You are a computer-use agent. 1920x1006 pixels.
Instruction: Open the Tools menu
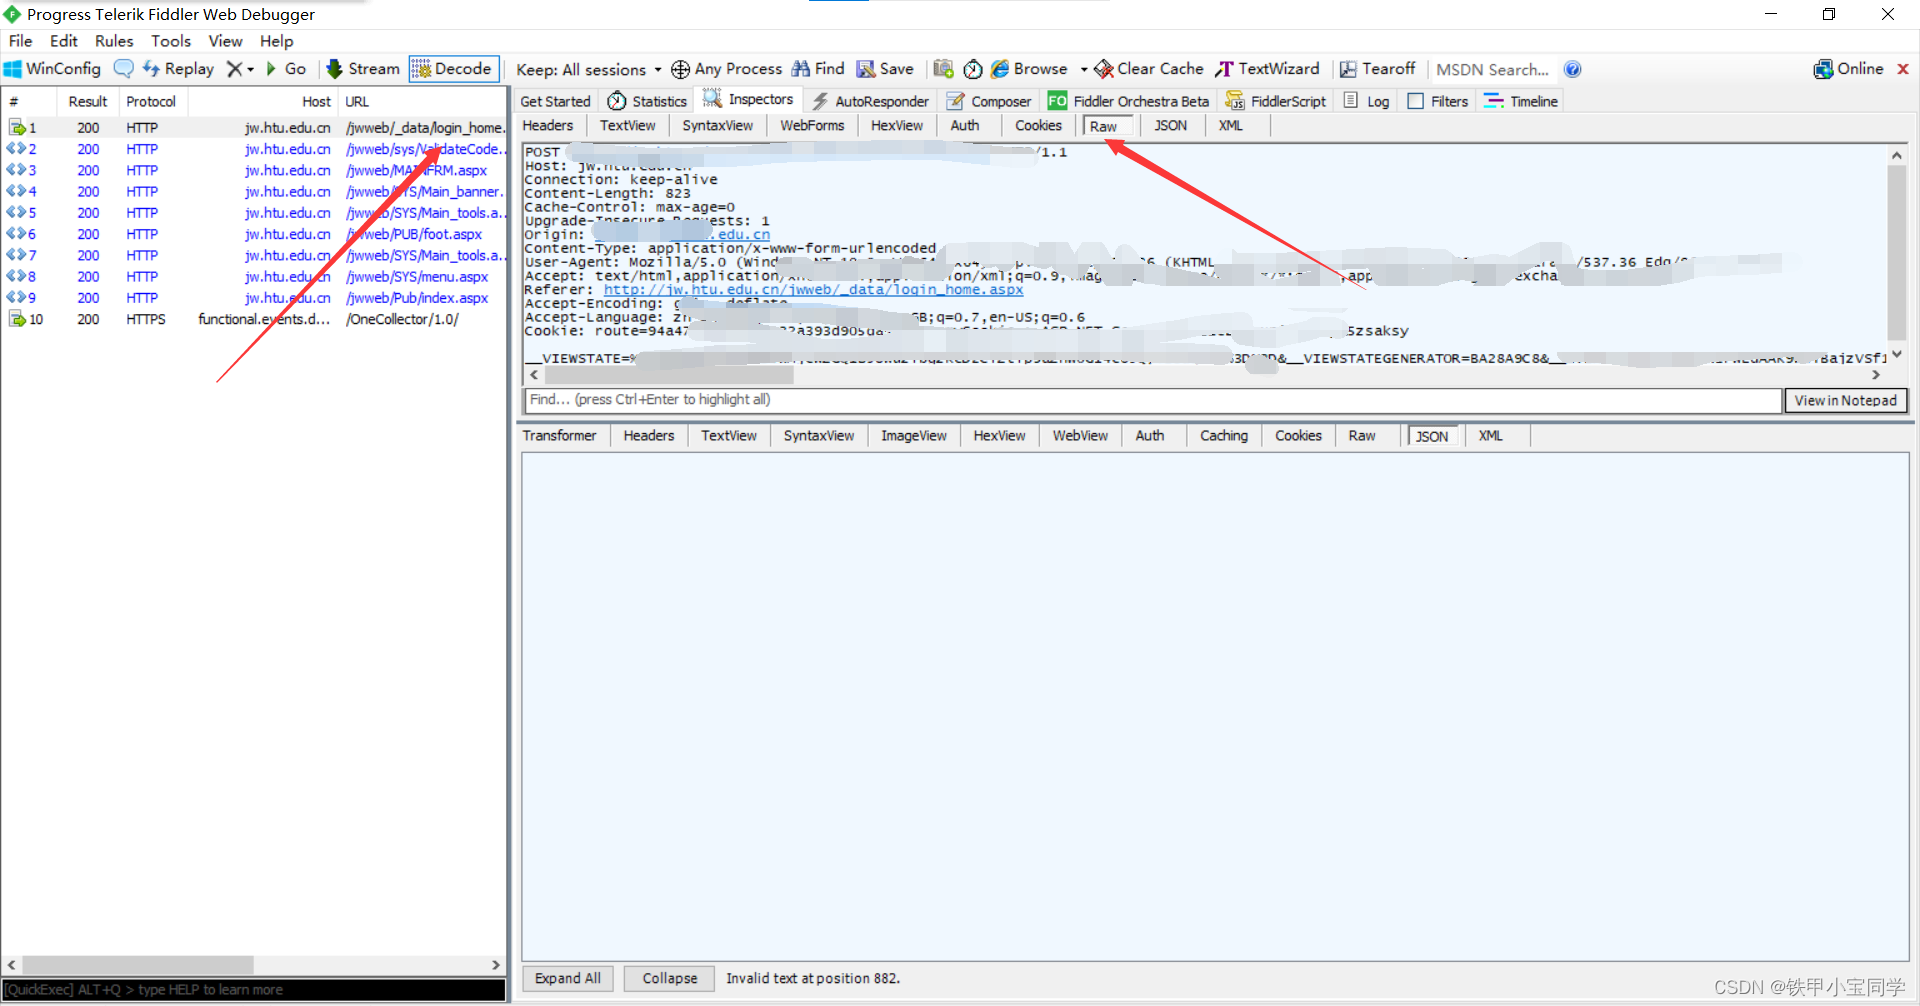coord(171,41)
